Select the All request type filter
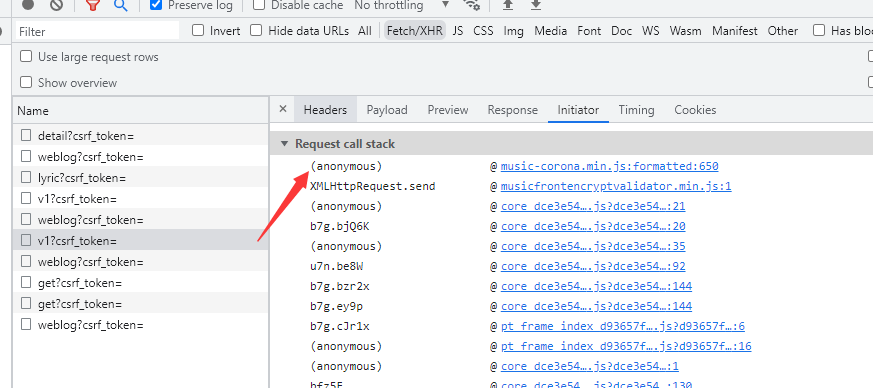Screen dimensions: 873x388 pos(365,31)
